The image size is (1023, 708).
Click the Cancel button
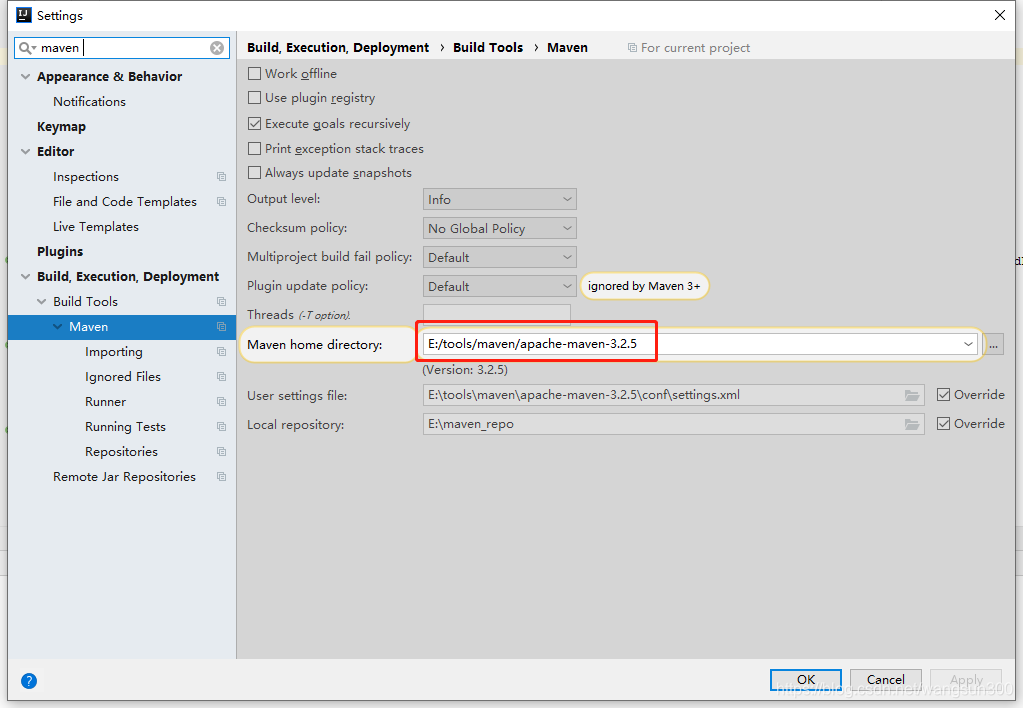pos(885,679)
